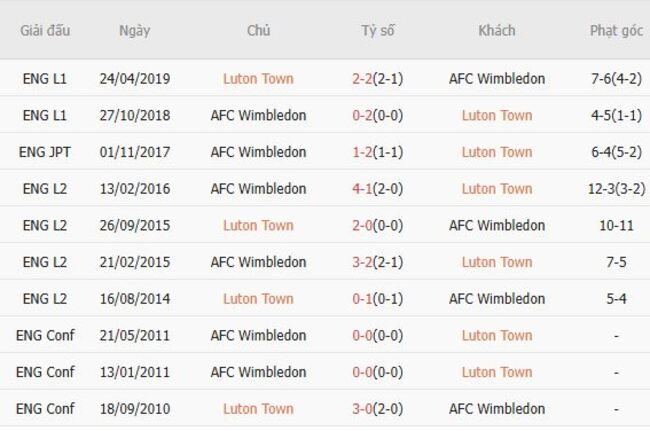This screenshot has width=650, height=431.
Task: Click the "Phạt góc" column header
Action: [615, 30]
